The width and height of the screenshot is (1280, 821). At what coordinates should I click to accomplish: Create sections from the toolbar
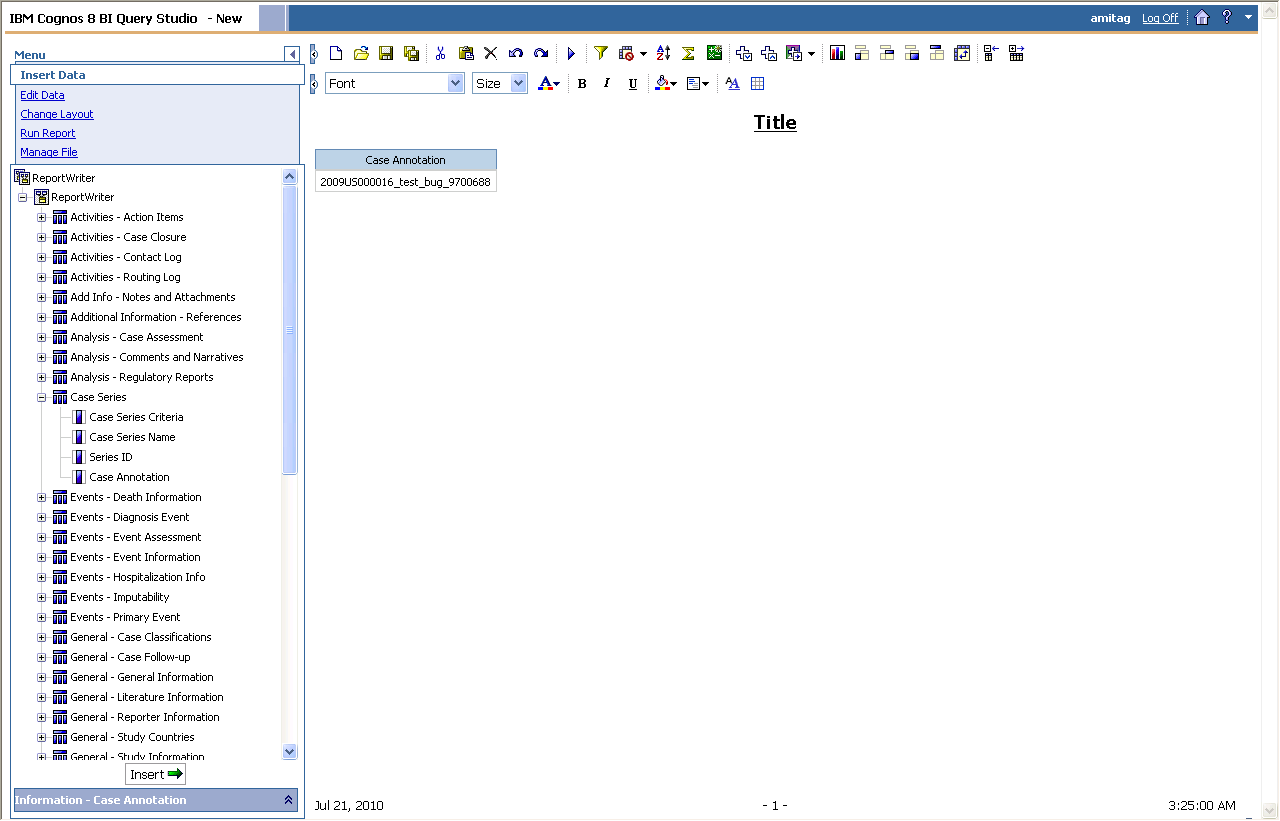point(937,53)
